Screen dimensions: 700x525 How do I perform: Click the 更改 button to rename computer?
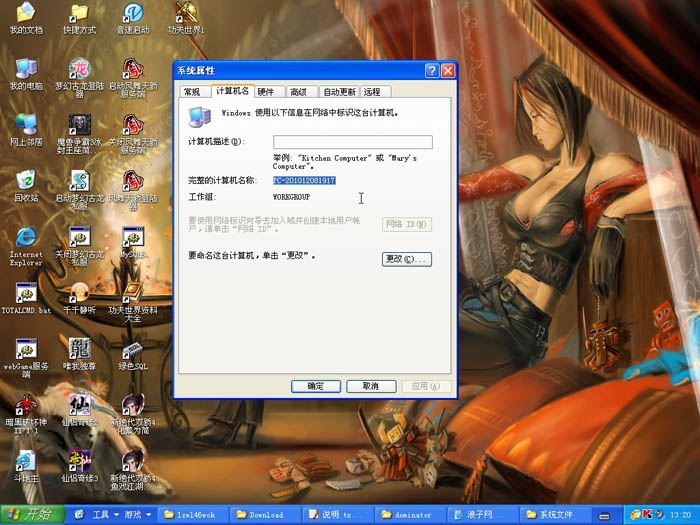[406, 259]
